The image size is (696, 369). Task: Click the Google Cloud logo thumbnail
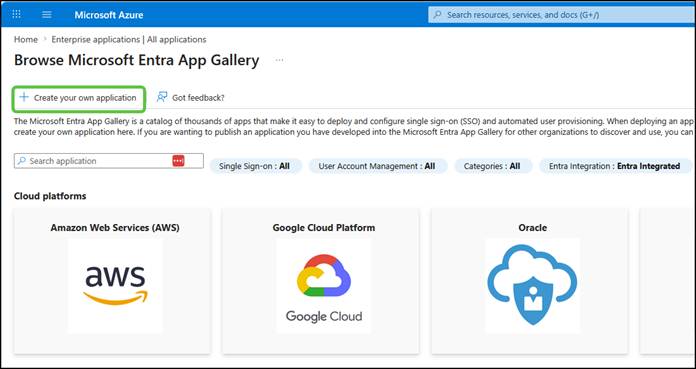pos(324,286)
